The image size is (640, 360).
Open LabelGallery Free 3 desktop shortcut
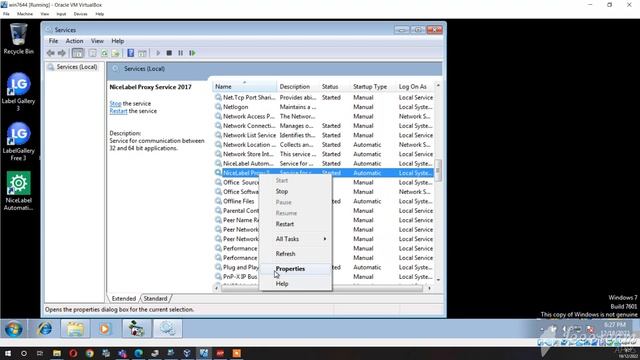click(x=18, y=142)
